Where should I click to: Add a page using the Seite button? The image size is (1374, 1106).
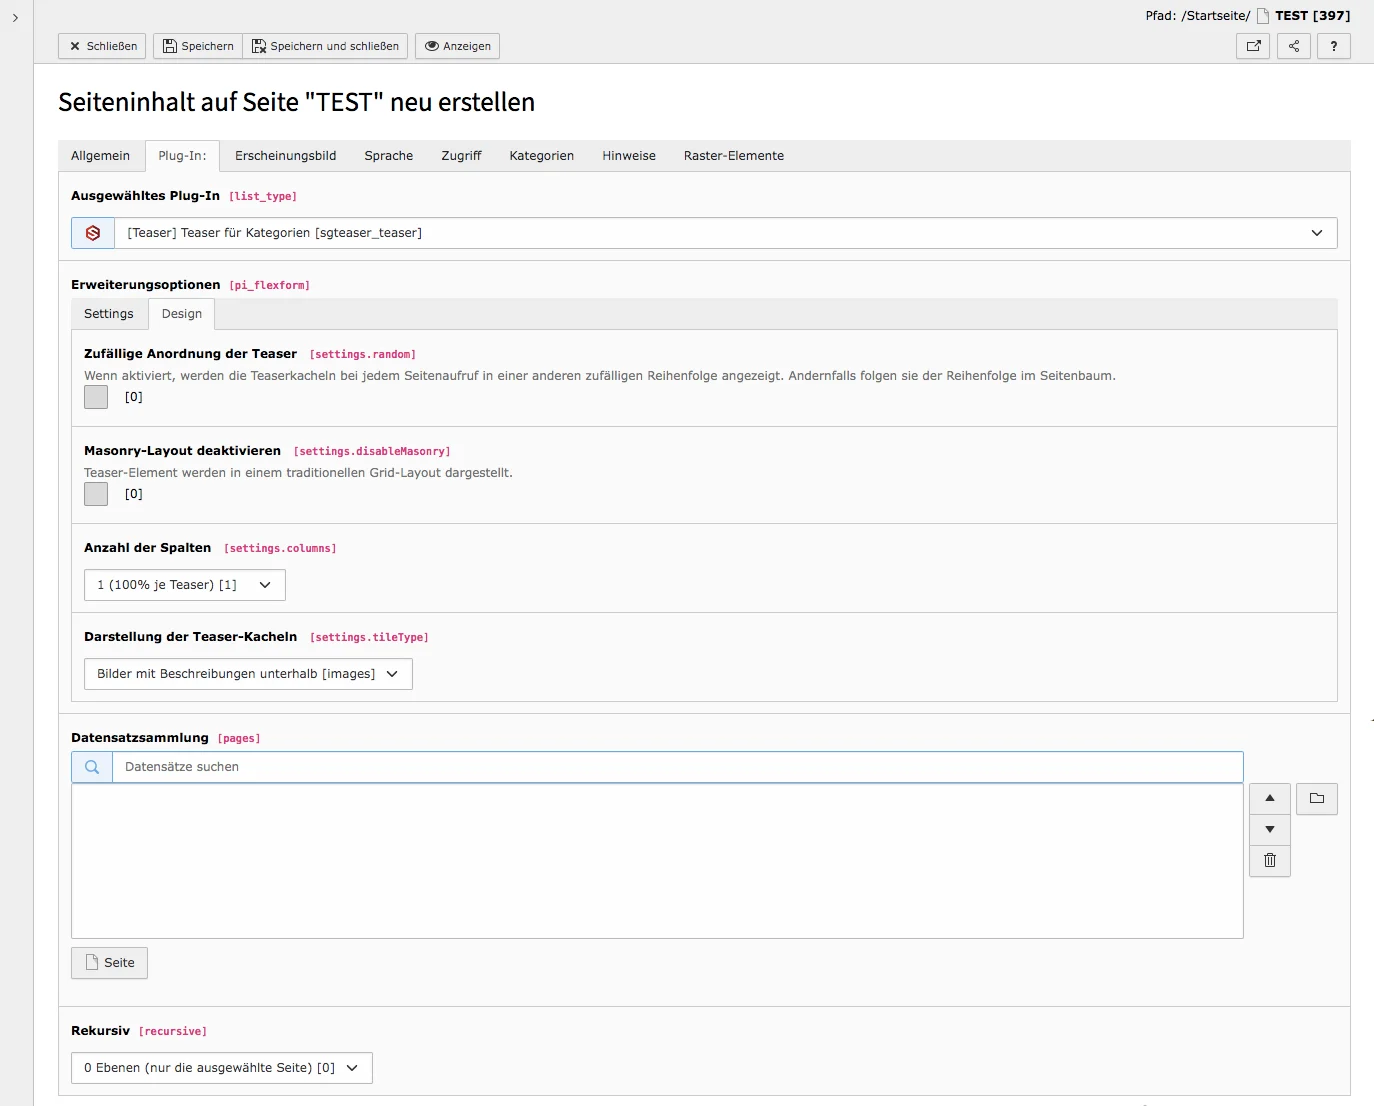coord(109,962)
